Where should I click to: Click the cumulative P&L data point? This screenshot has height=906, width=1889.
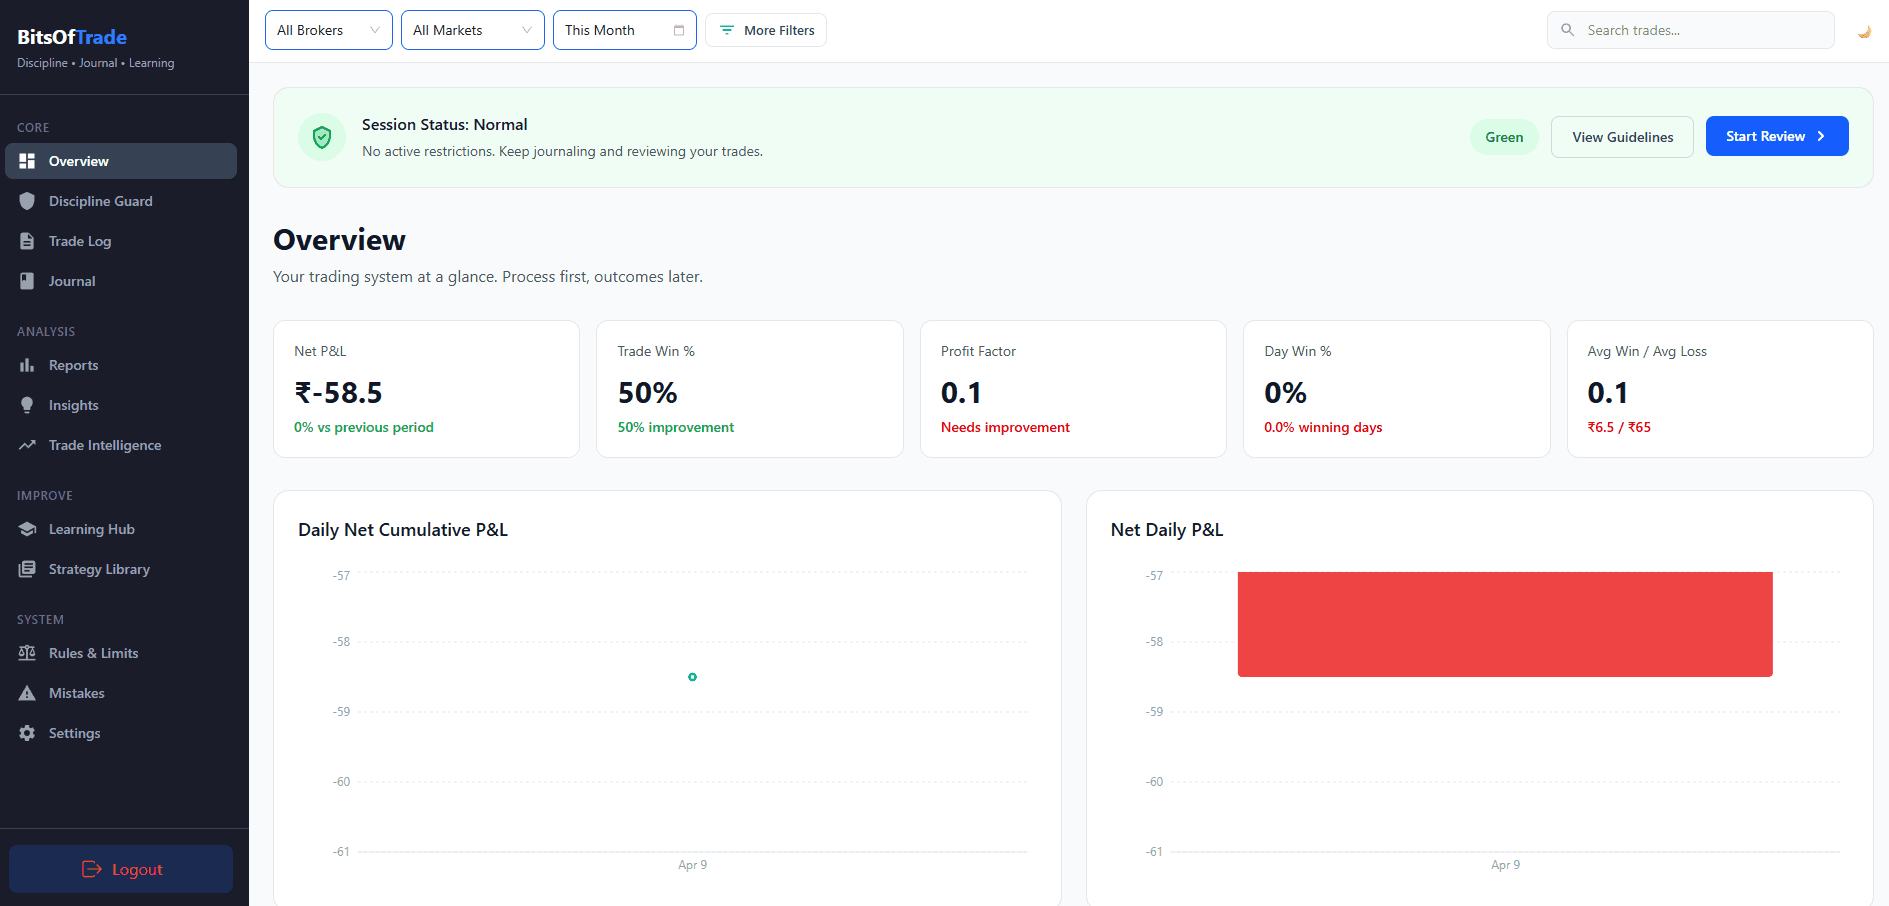coord(692,677)
